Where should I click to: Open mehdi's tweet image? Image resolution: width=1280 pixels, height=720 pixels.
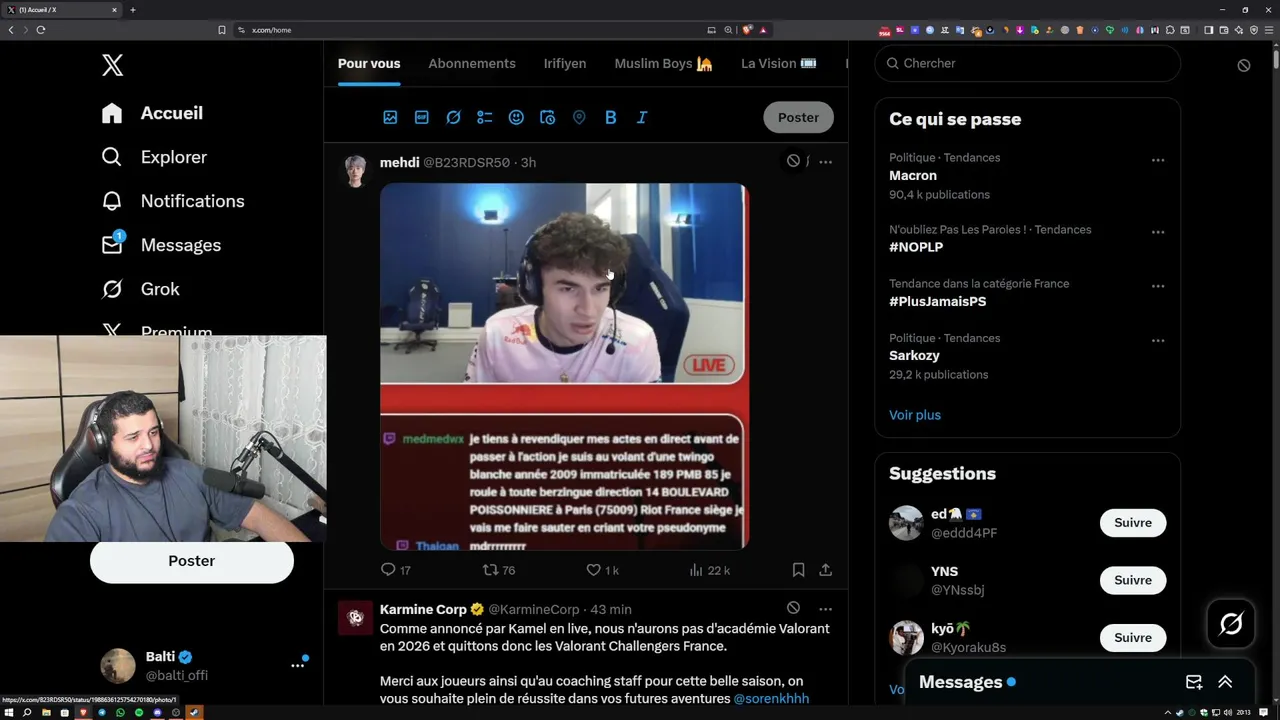coord(564,366)
